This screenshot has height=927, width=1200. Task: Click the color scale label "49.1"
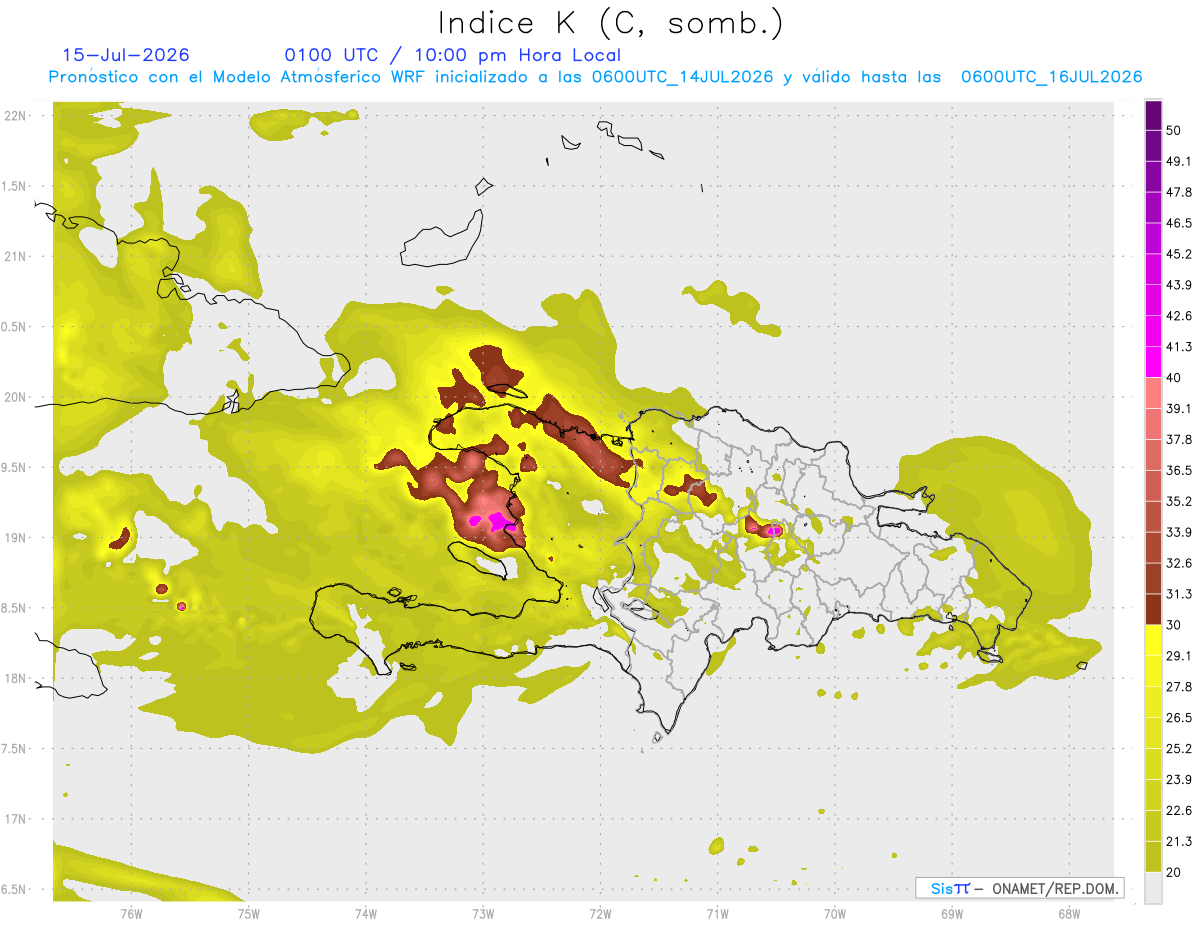pyautogui.click(x=1179, y=162)
